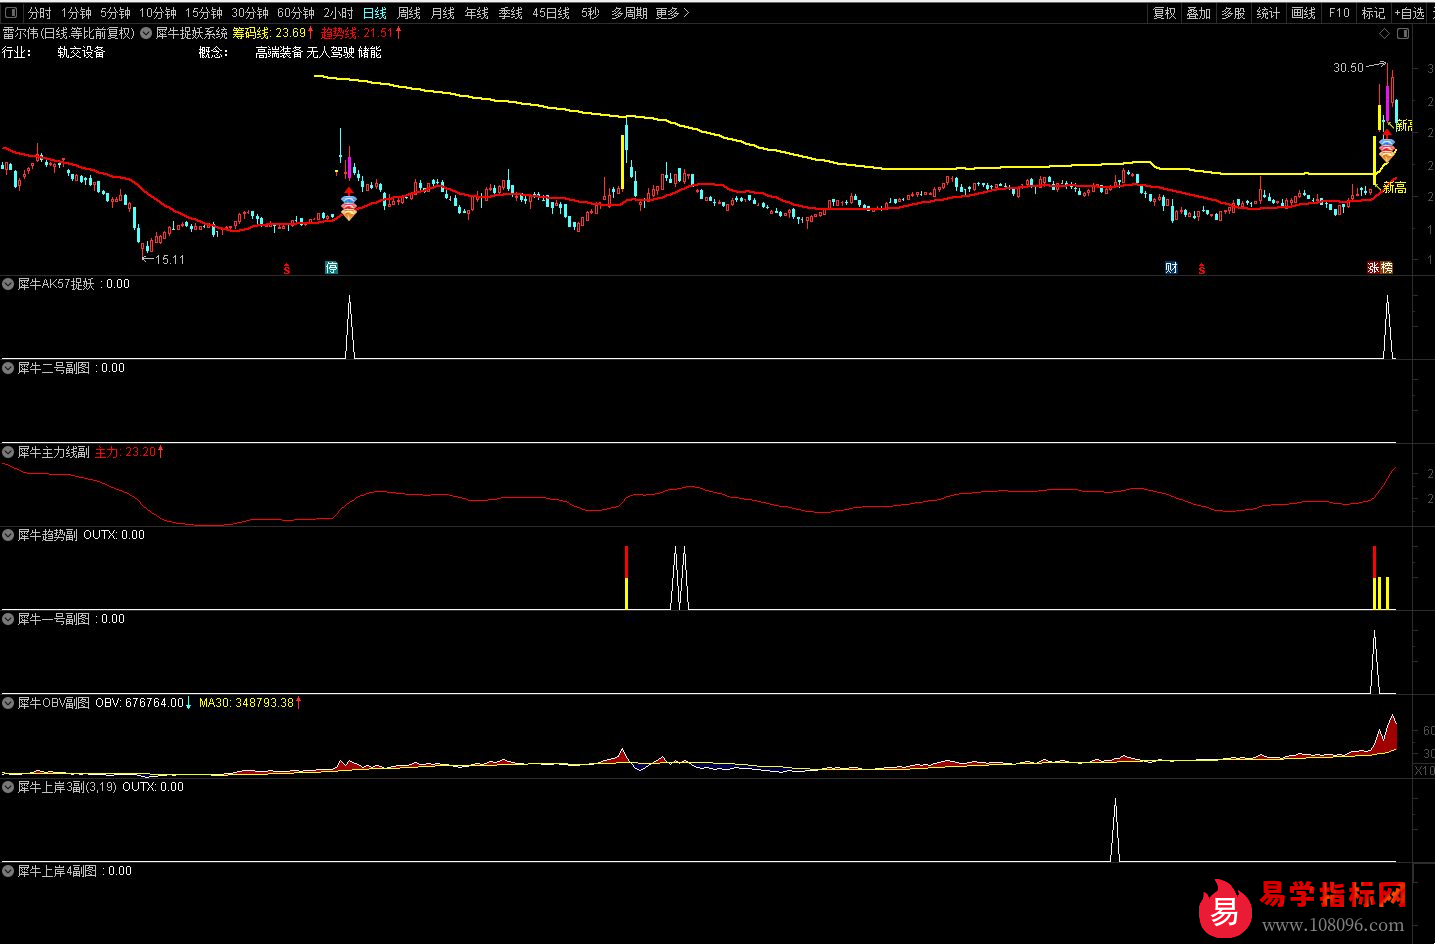The width and height of the screenshot is (1435, 944).
Task: Switch to the 月线 monthly tab
Action: click(442, 13)
